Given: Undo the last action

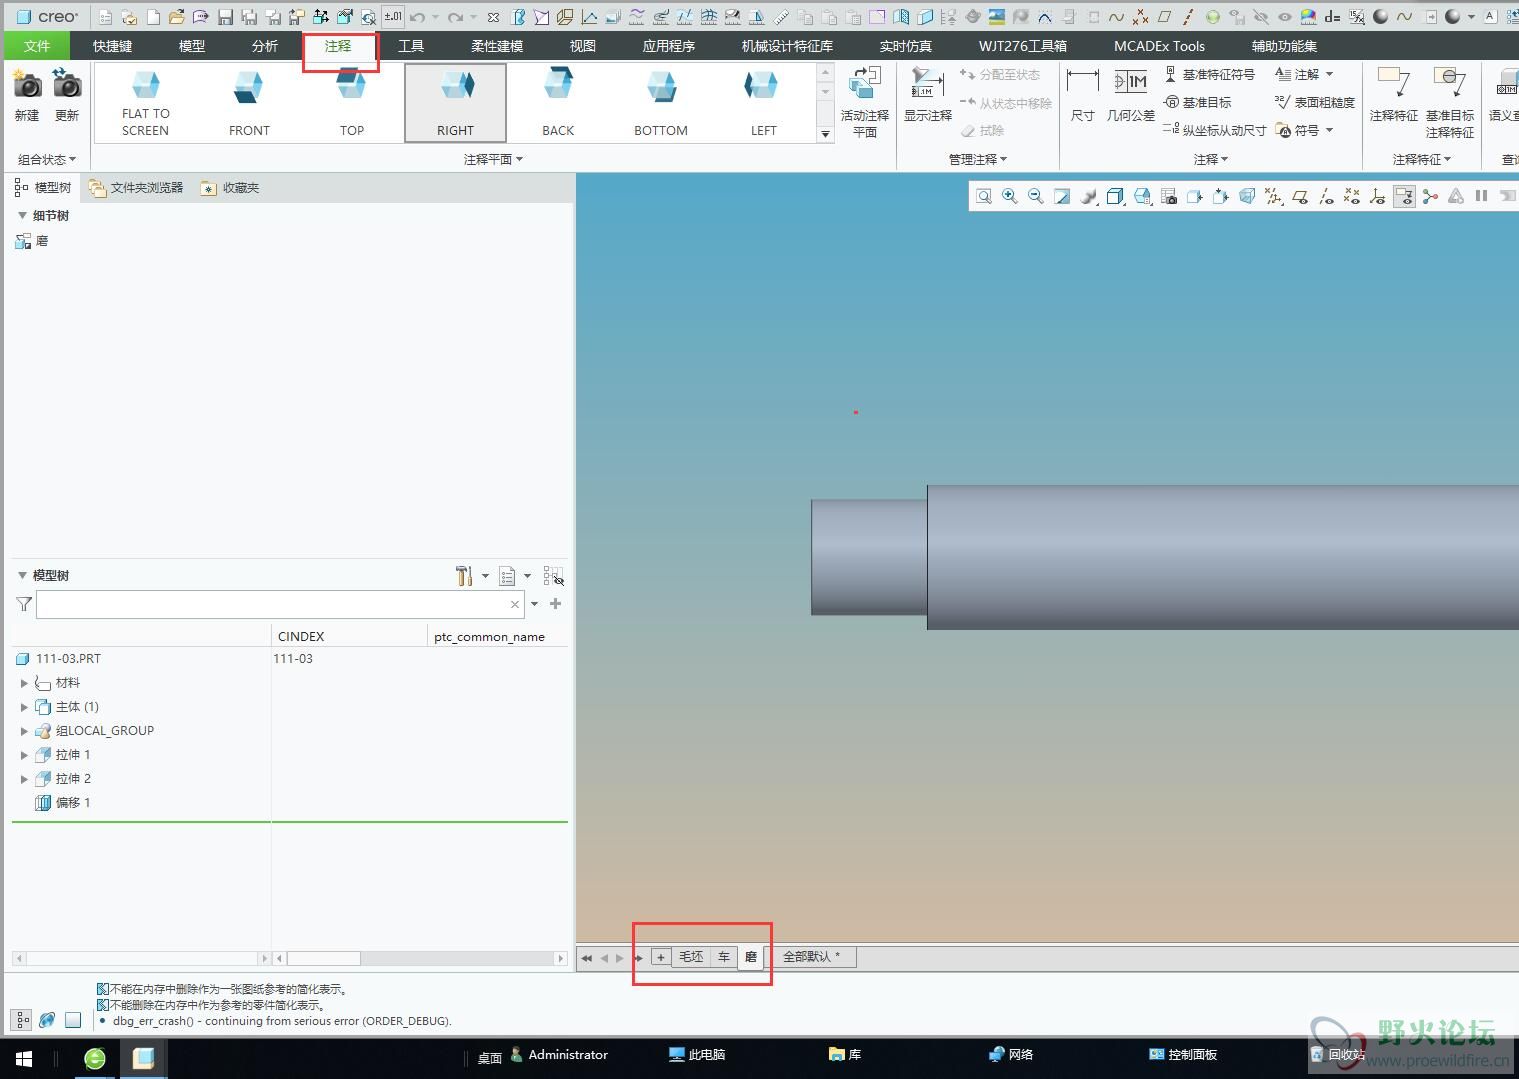Looking at the screenshot, I should pos(417,17).
